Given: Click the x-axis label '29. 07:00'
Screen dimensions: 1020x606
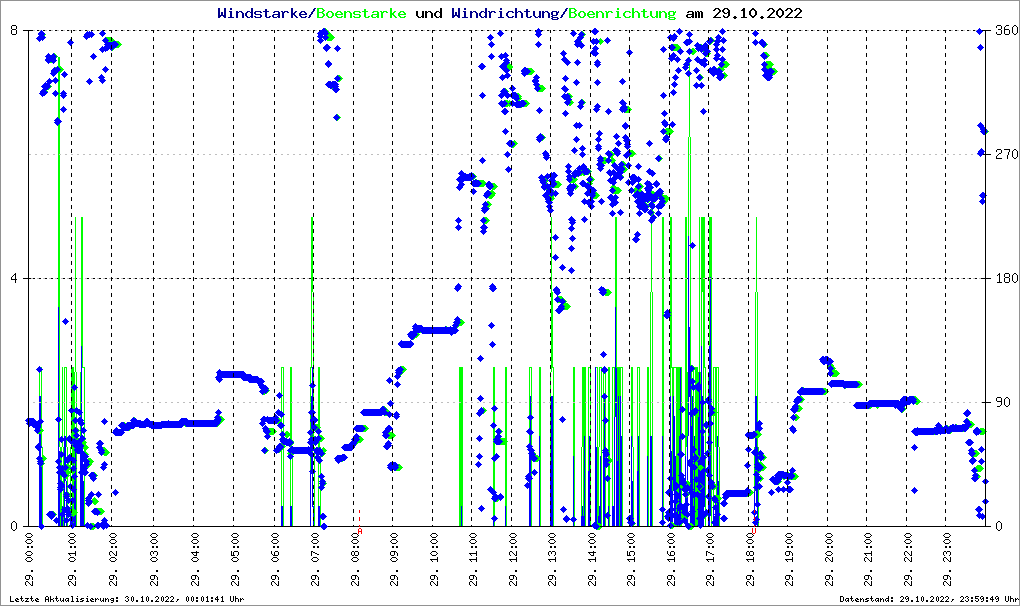Looking at the screenshot, I should click(x=315, y=559).
